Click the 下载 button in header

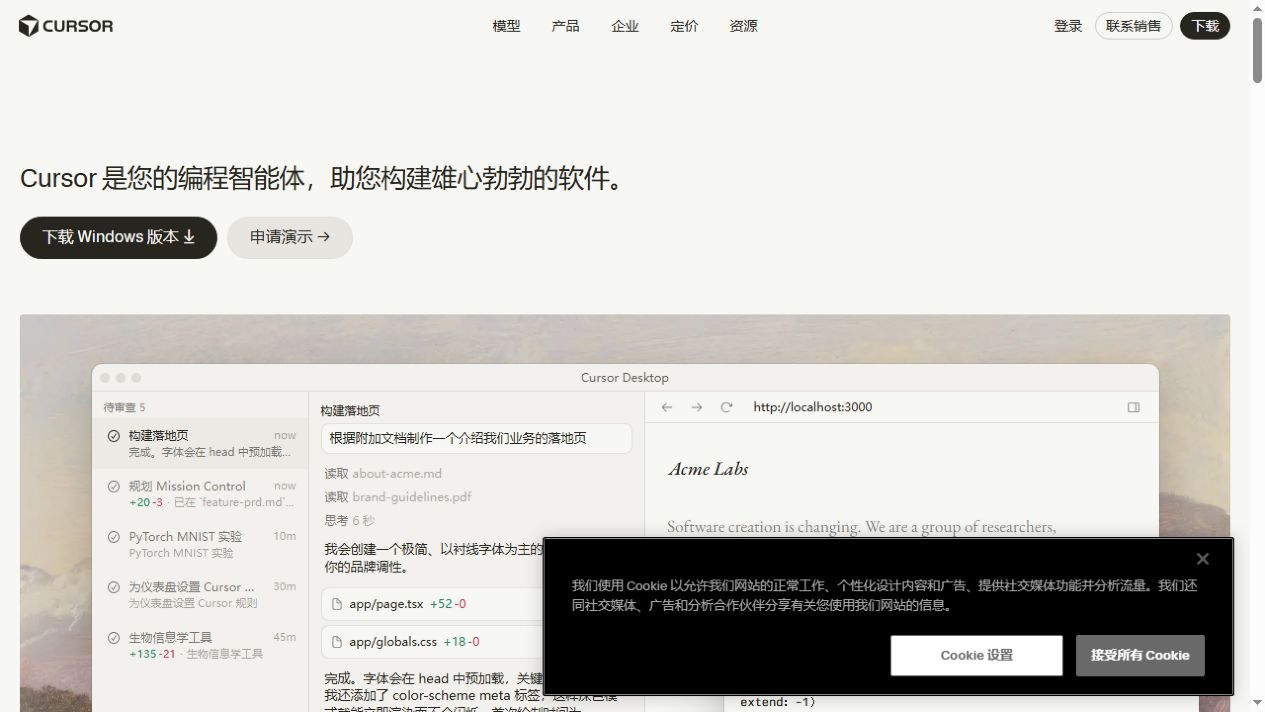[x=1205, y=26]
